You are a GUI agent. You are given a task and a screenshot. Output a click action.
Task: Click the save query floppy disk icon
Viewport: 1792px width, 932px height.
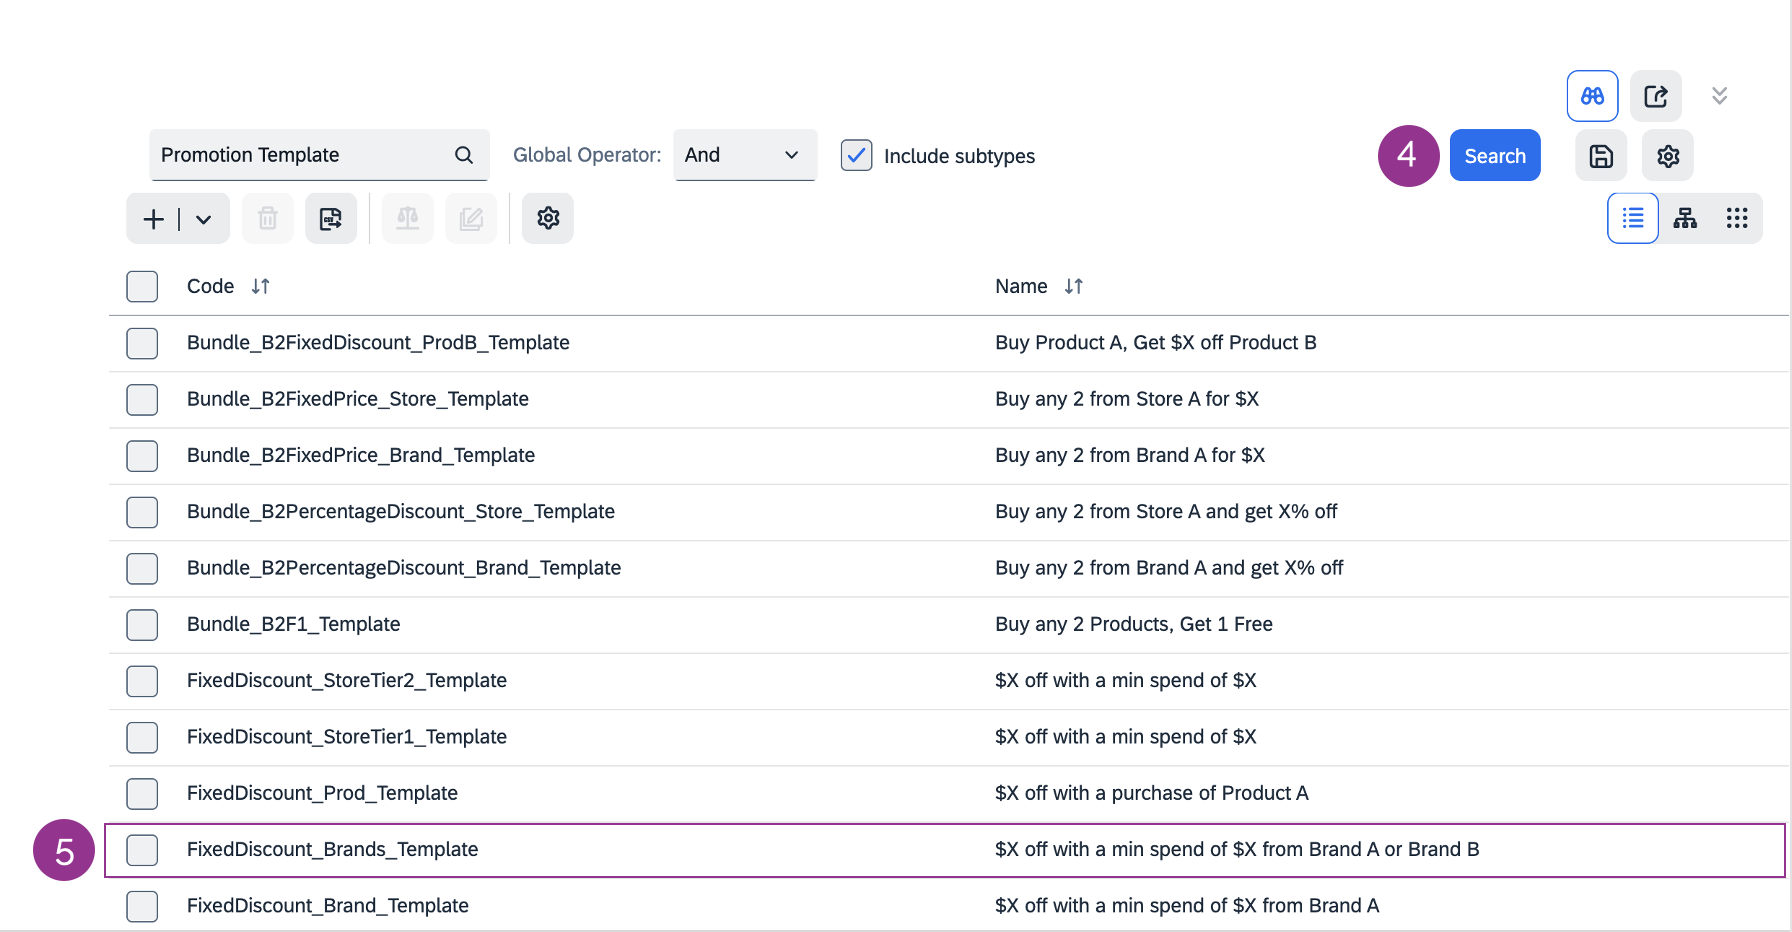pos(1600,156)
